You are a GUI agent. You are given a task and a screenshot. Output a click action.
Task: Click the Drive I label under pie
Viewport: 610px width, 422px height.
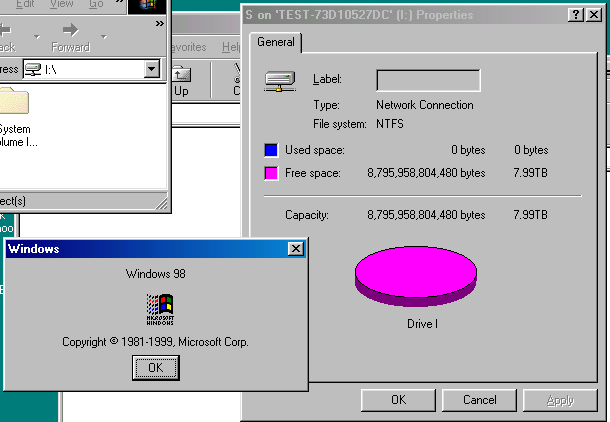pos(422,324)
